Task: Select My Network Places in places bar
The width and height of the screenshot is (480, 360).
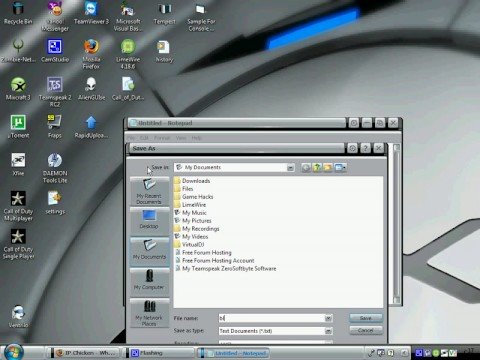Action: pos(149,313)
